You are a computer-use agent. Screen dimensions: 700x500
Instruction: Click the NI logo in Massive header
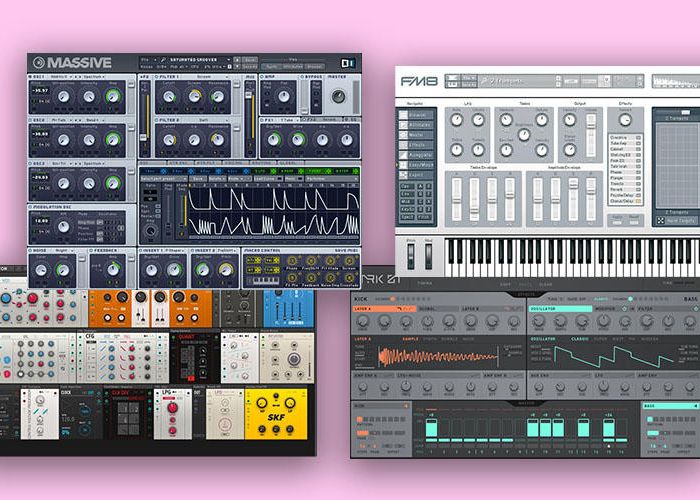pos(347,63)
